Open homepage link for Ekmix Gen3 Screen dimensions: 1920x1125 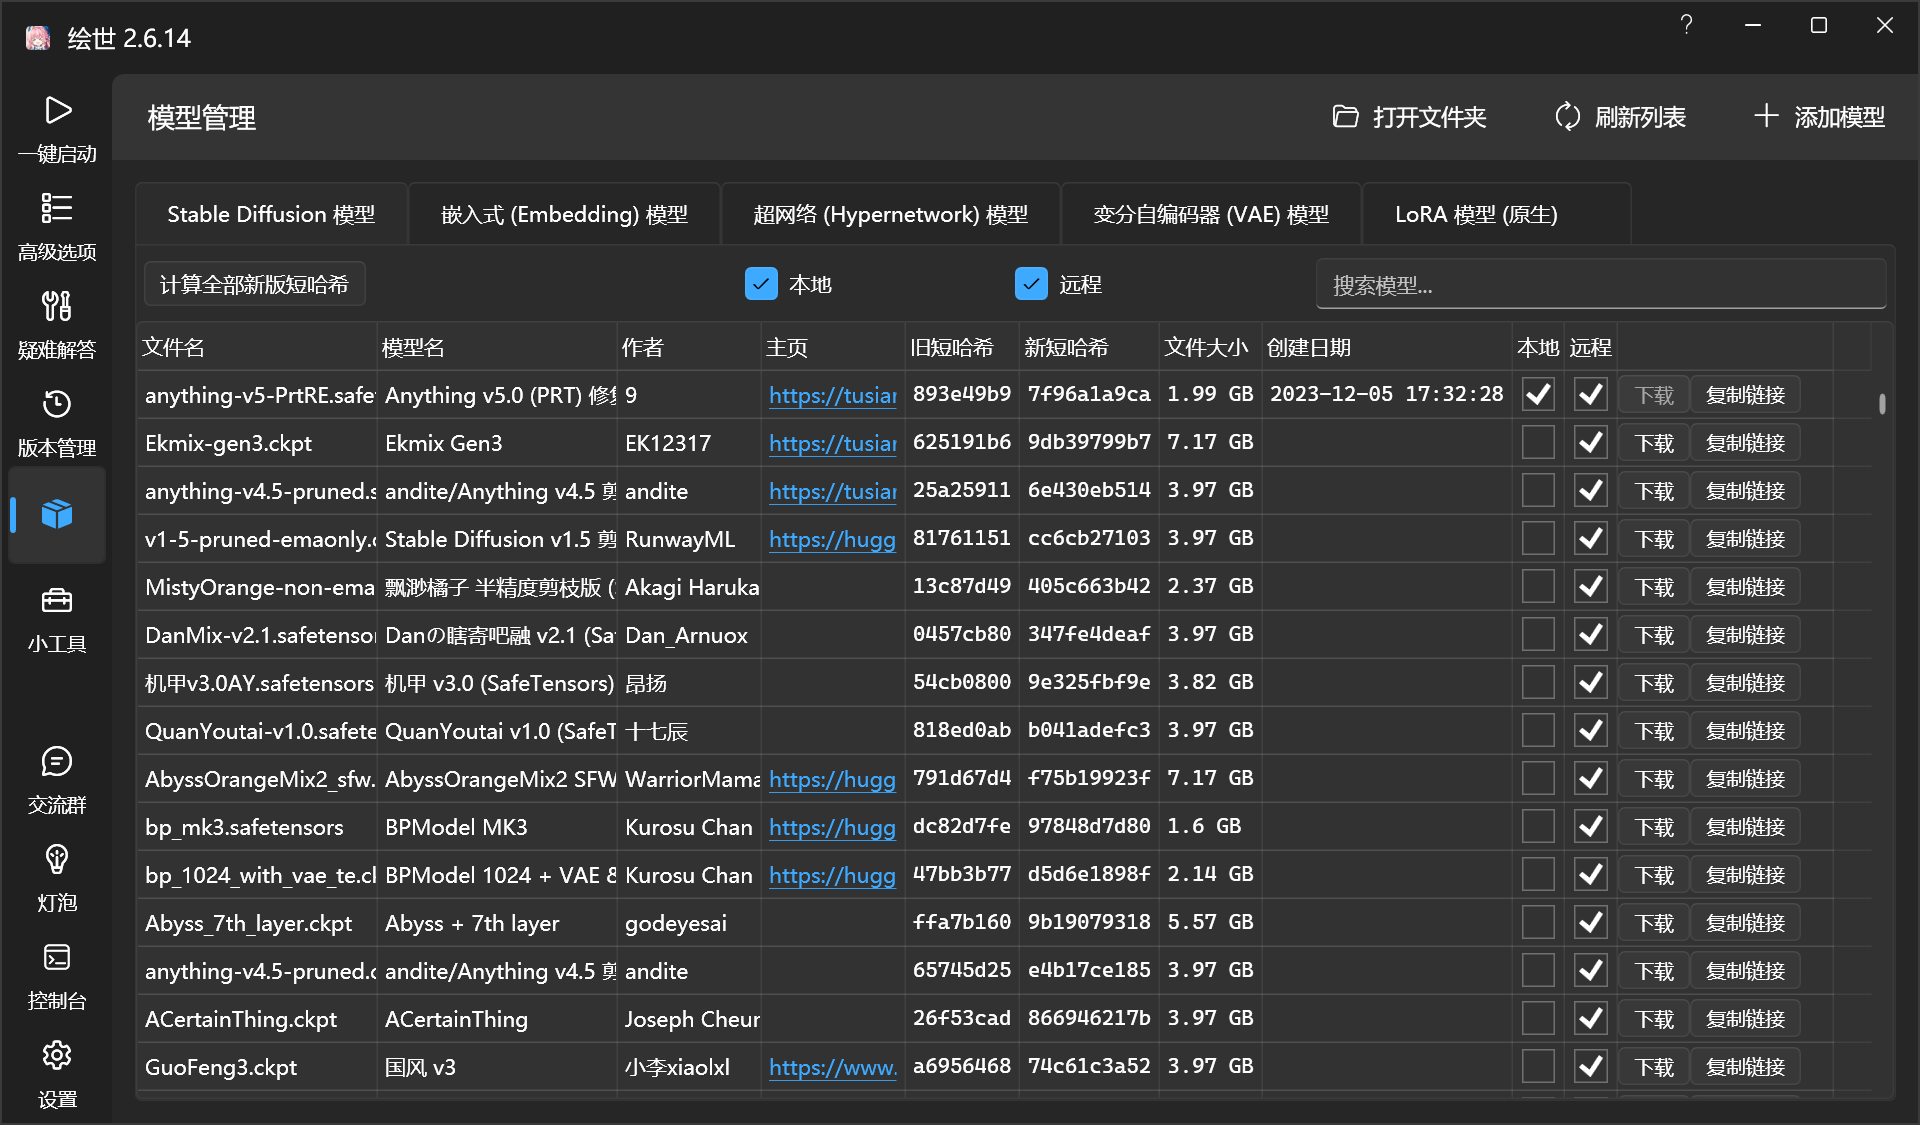832,443
